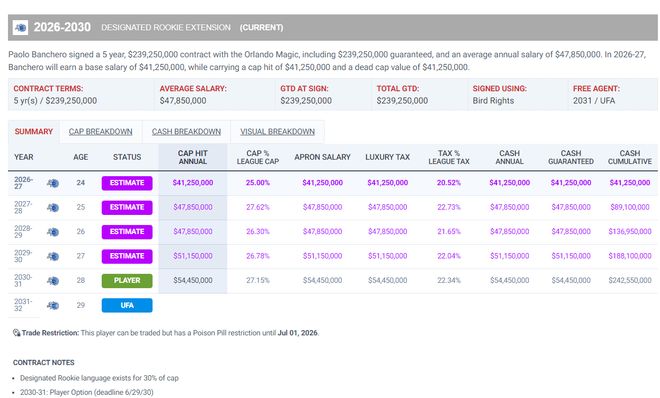The width and height of the screenshot is (660, 398).
Task: Click the 2026-27 cap hit $41,250,000
Action: (x=193, y=183)
